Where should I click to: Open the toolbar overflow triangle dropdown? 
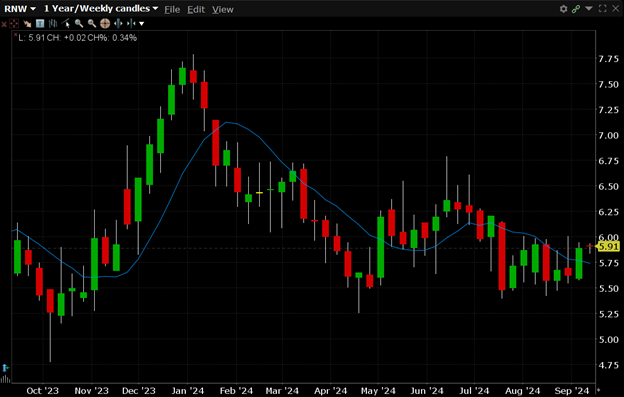(x=141, y=24)
